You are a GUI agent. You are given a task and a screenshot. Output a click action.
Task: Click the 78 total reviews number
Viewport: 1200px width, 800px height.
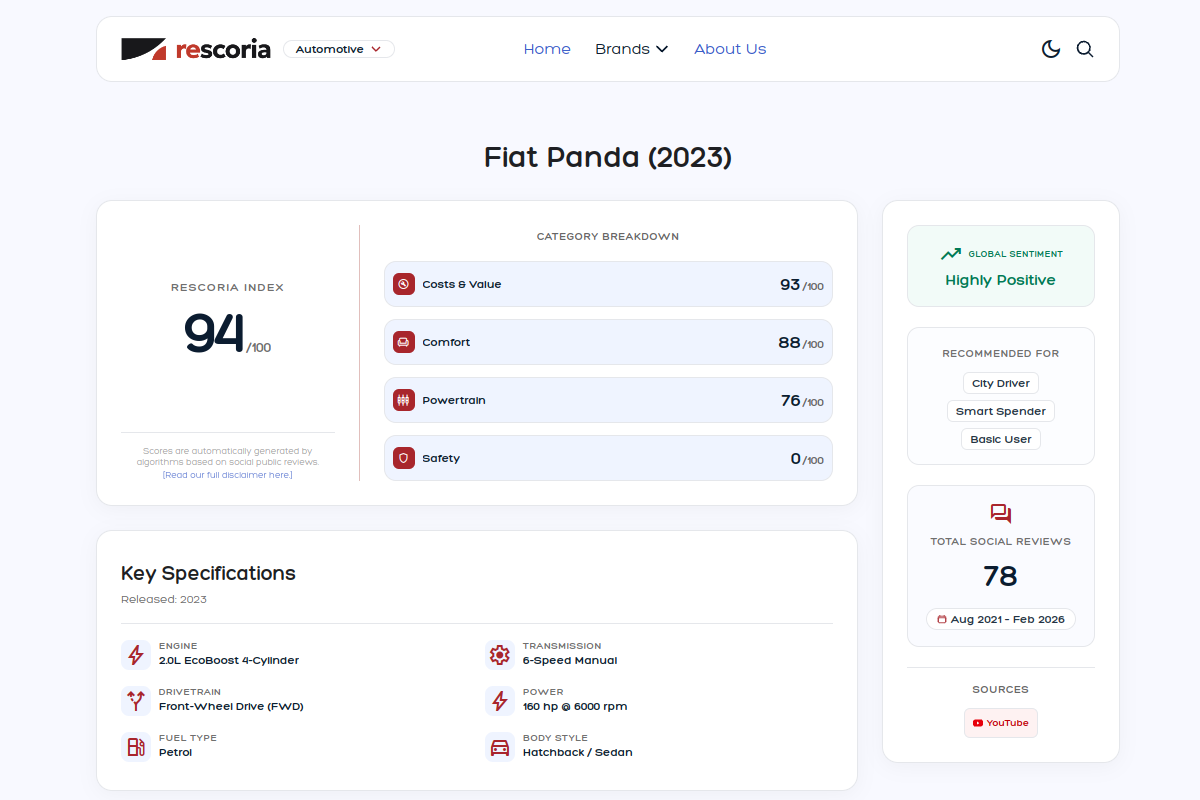click(1000, 576)
